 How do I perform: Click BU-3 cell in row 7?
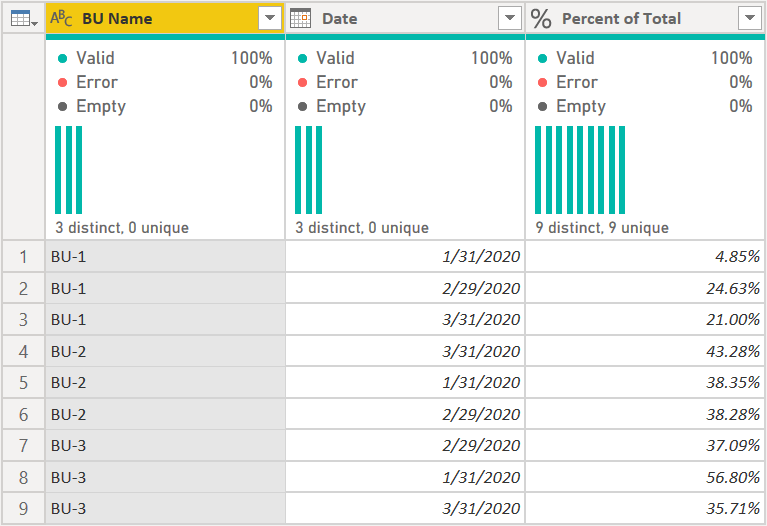click(x=165, y=445)
